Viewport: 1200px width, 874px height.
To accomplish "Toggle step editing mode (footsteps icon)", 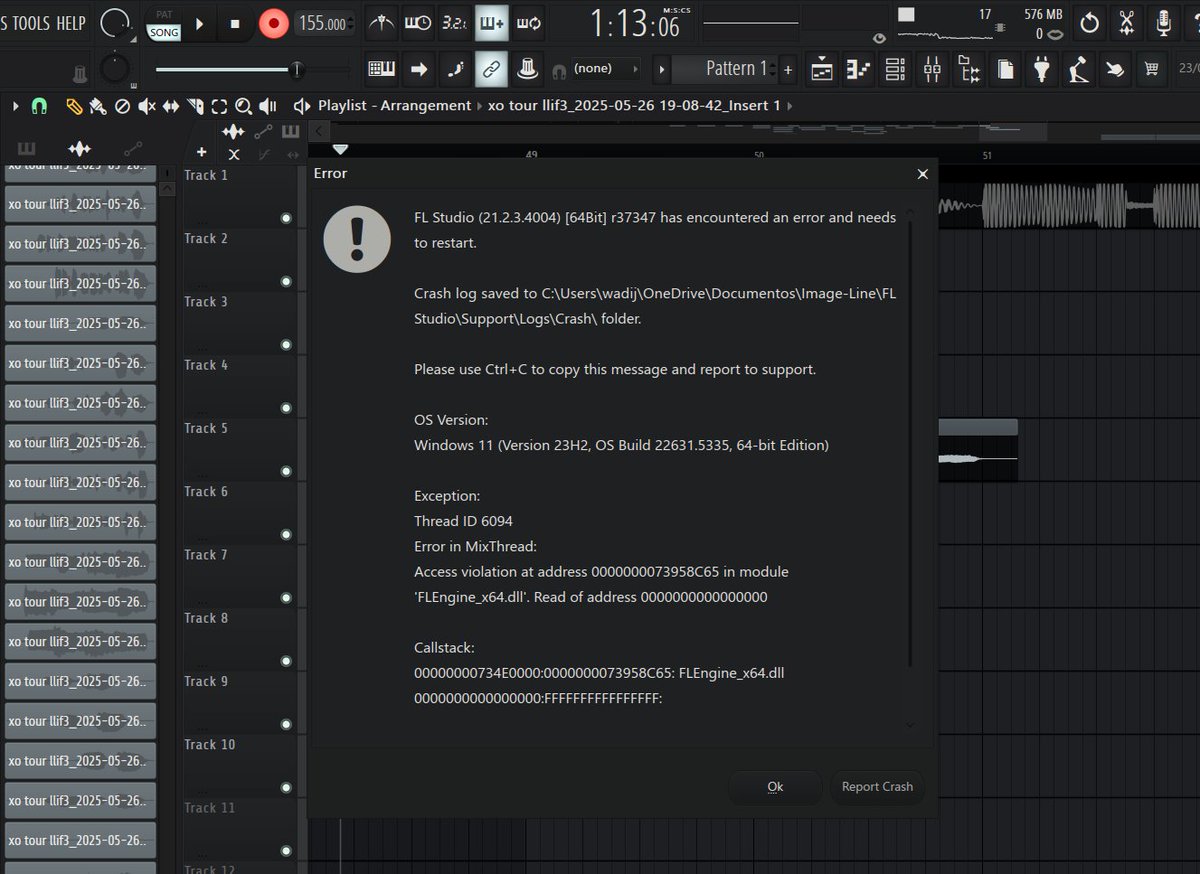I will click(455, 69).
